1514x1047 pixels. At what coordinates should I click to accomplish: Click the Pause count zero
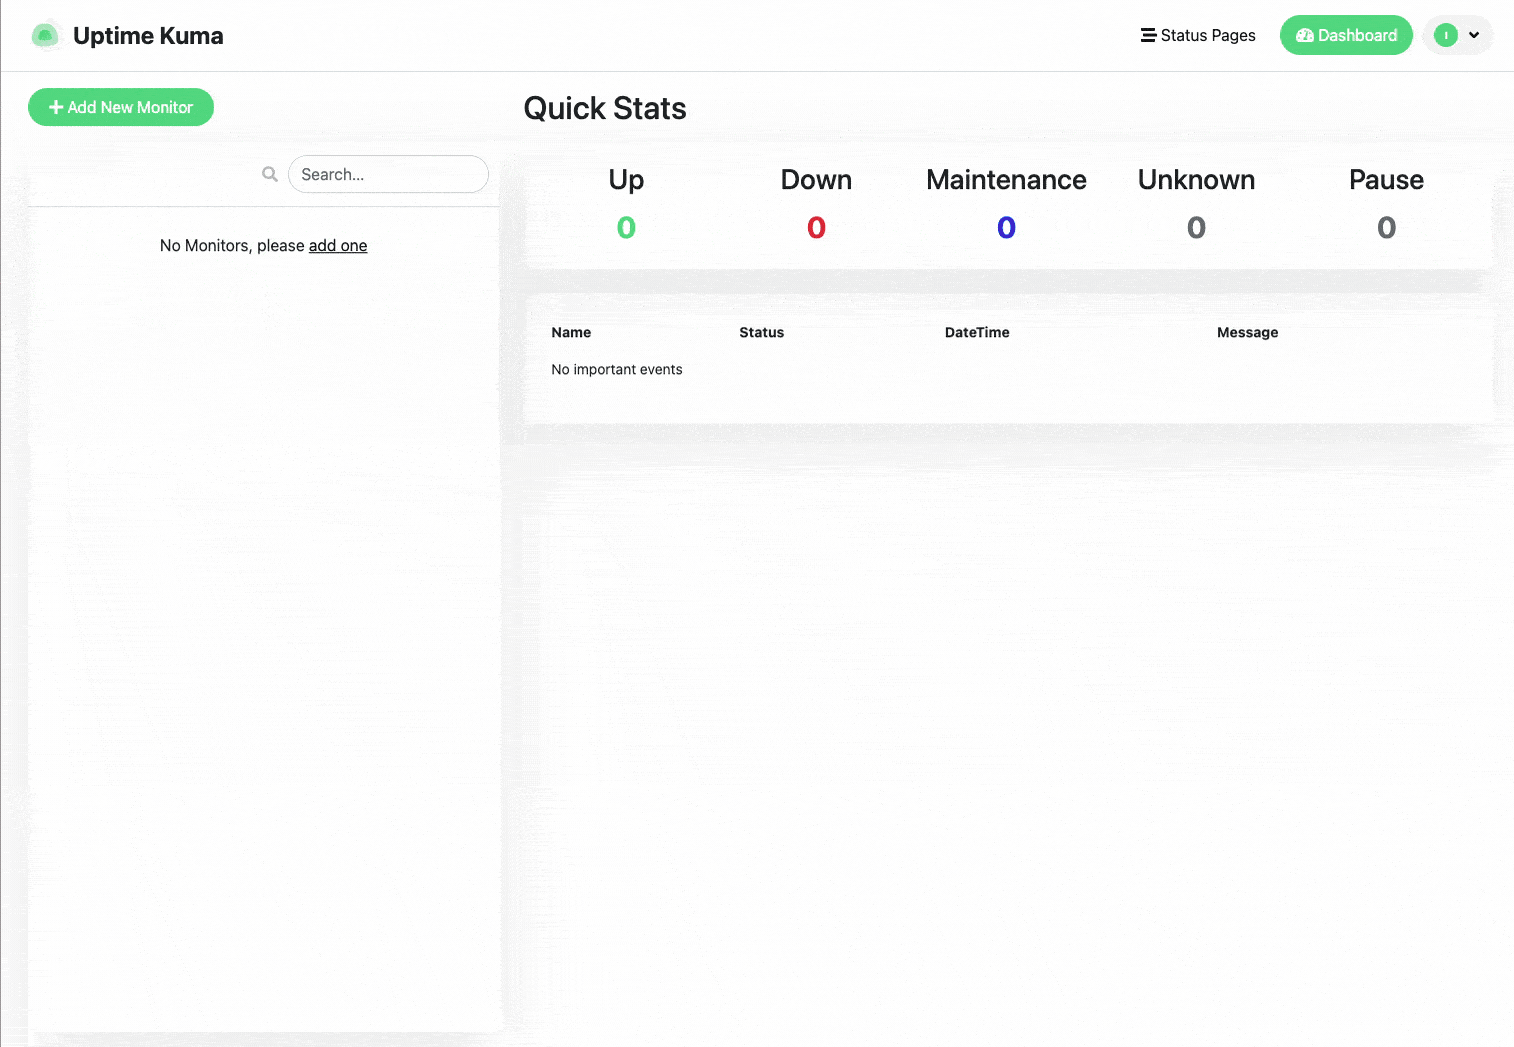[1386, 228]
